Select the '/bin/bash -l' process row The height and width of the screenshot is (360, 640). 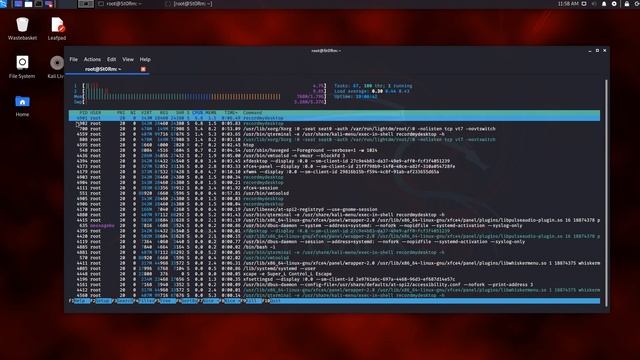click(334, 247)
